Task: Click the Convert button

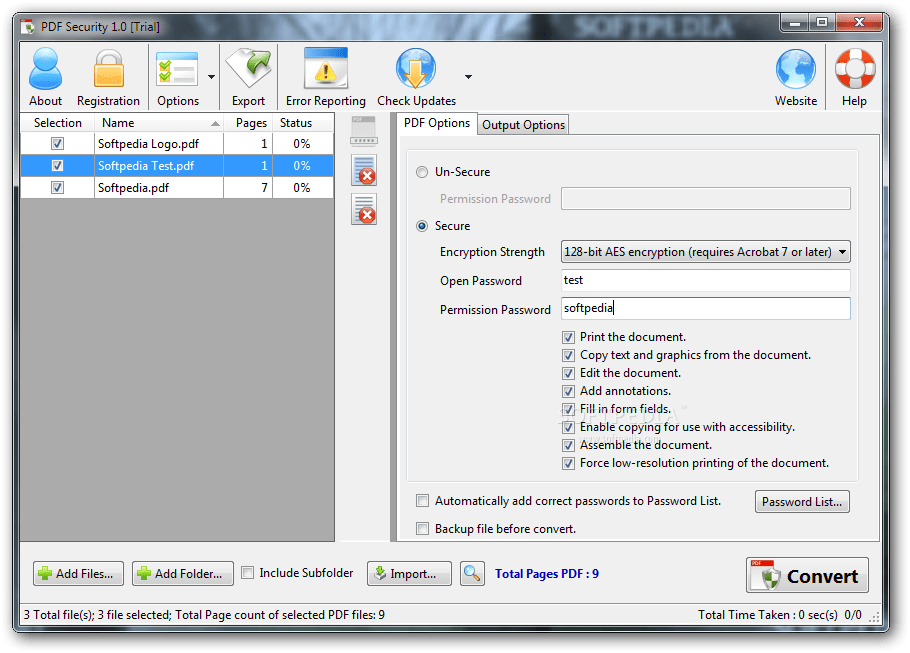Action: point(807,575)
